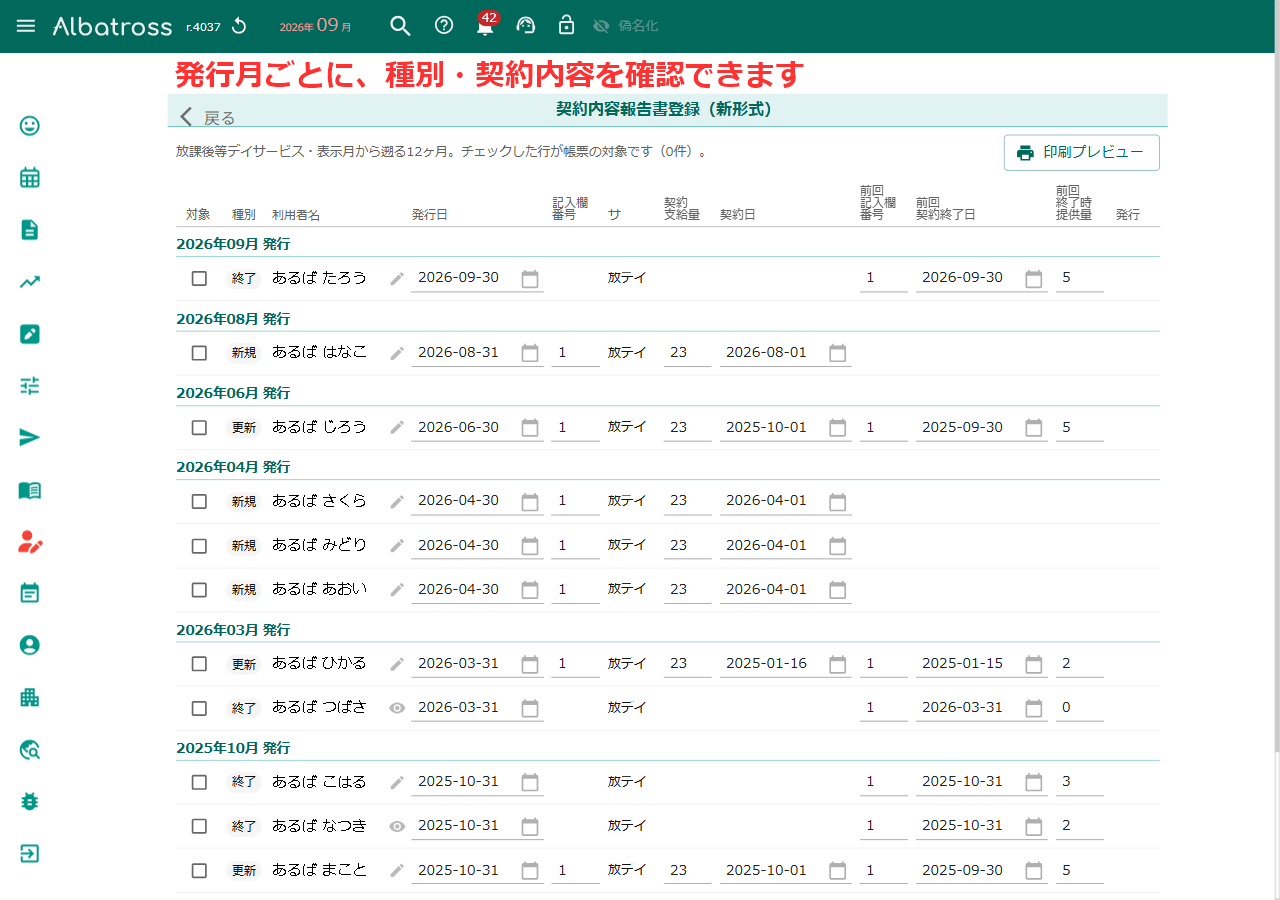Open 契約日 calendar picker for あるば ひかる
Screen dimensions: 1280x900
[838, 664]
